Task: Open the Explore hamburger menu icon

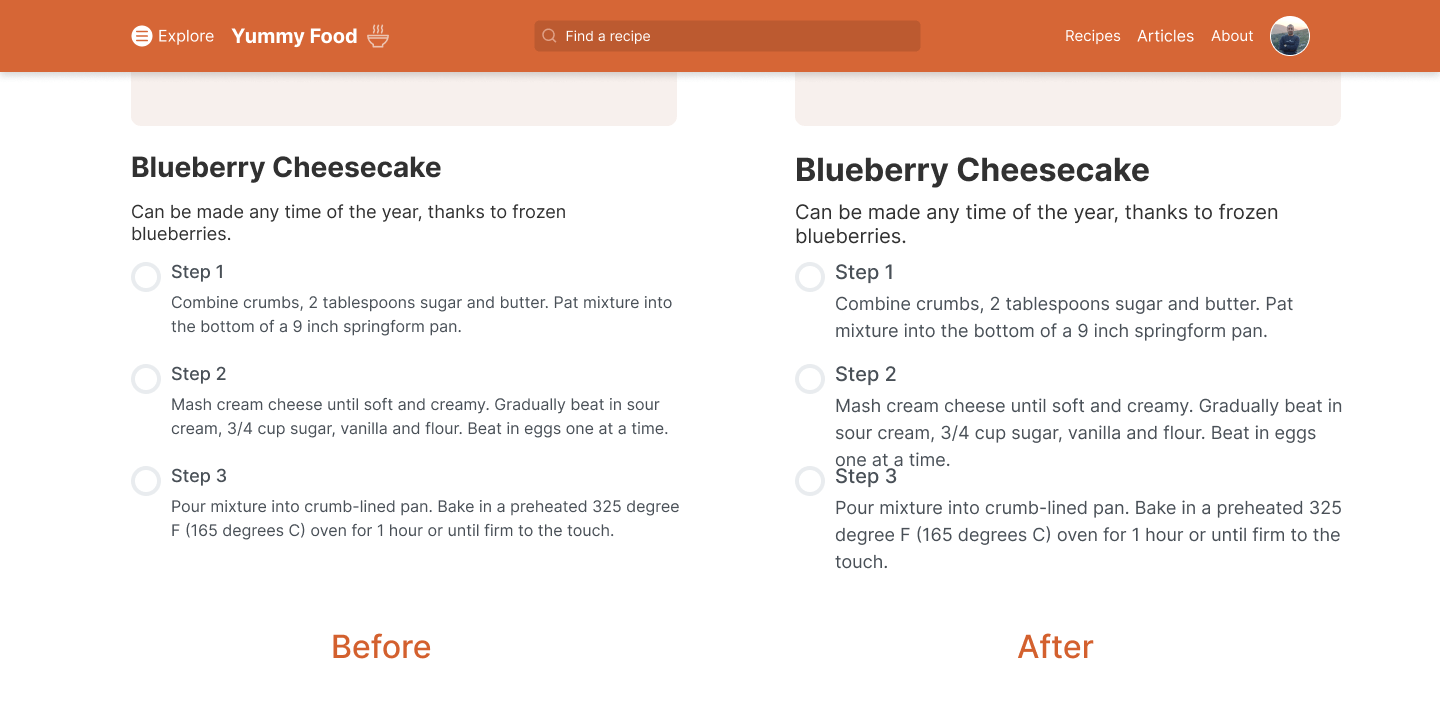Action: pos(142,36)
